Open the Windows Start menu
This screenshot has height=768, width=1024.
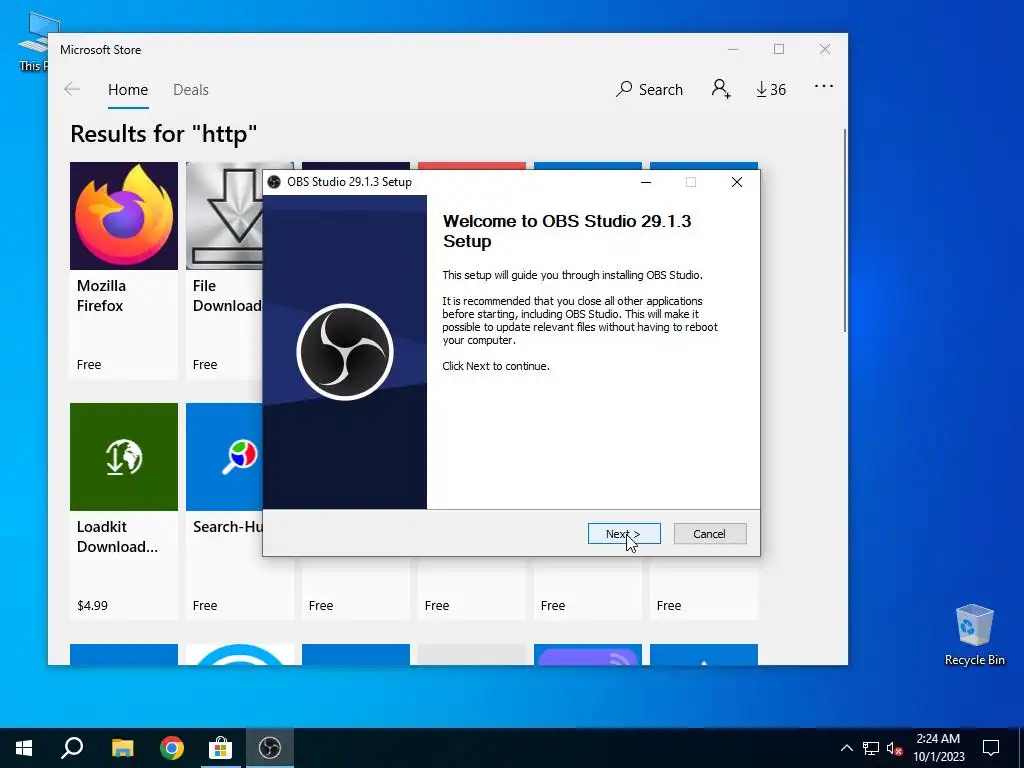tap(24, 748)
